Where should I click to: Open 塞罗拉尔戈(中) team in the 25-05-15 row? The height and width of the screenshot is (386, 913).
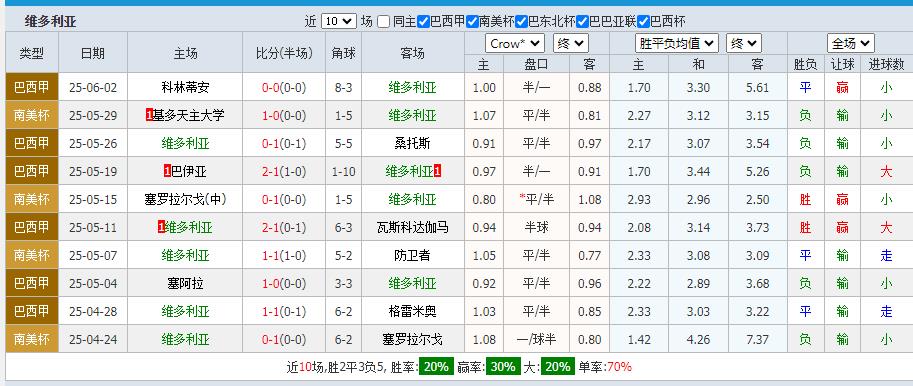pyautogui.click(x=185, y=200)
